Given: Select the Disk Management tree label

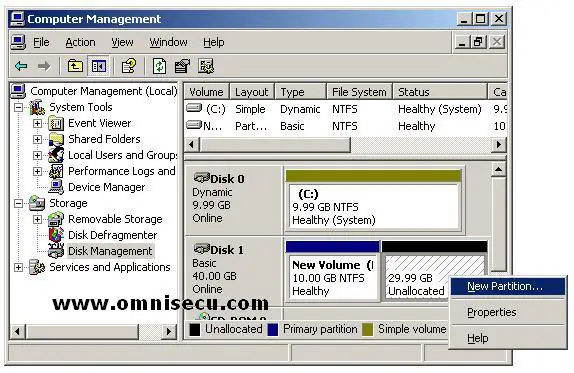Looking at the screenshot, I should coord(110,251).
